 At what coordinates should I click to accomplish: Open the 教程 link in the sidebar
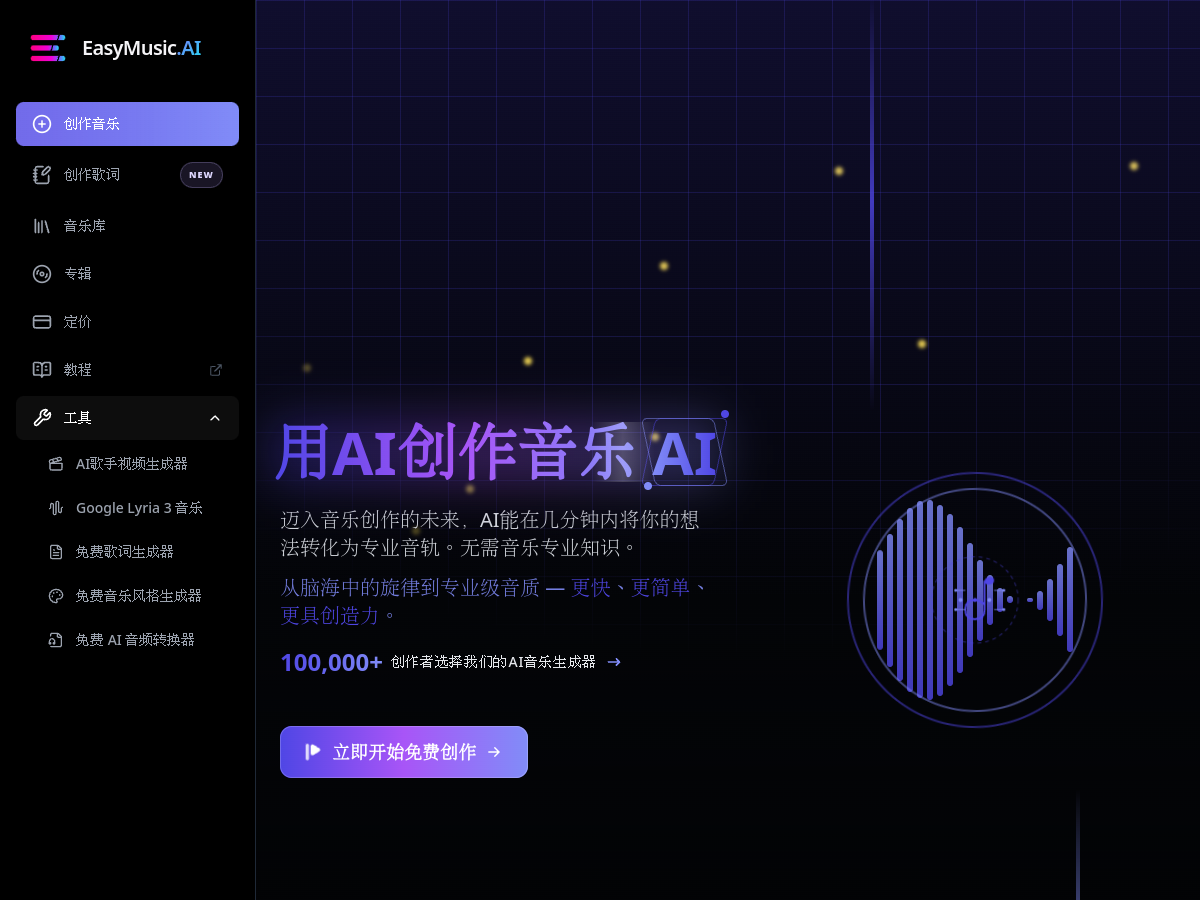pyautogui.click(x=127, y=370)
